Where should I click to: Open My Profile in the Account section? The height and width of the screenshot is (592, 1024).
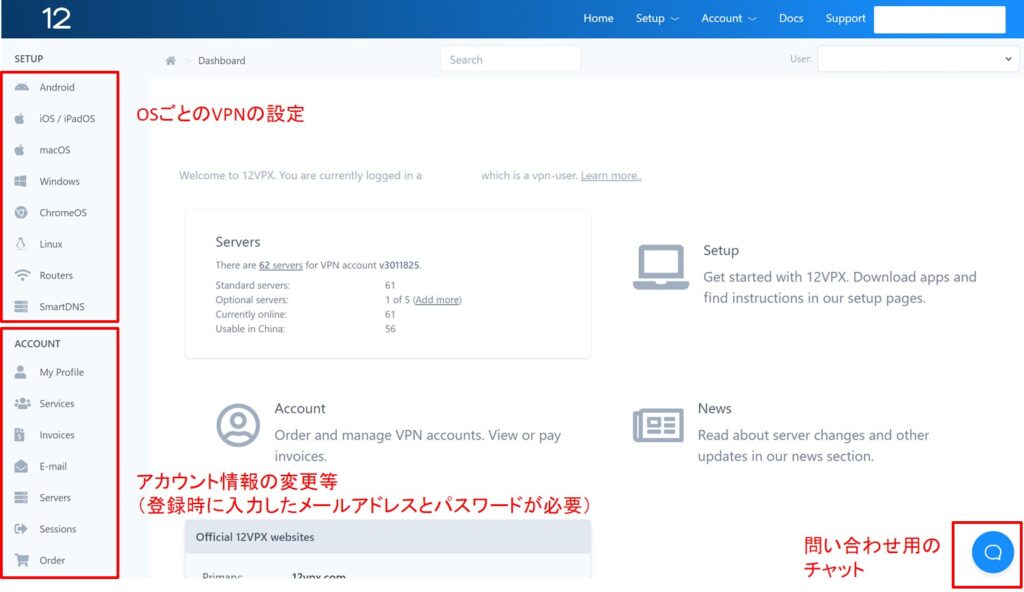coord(64,371)
